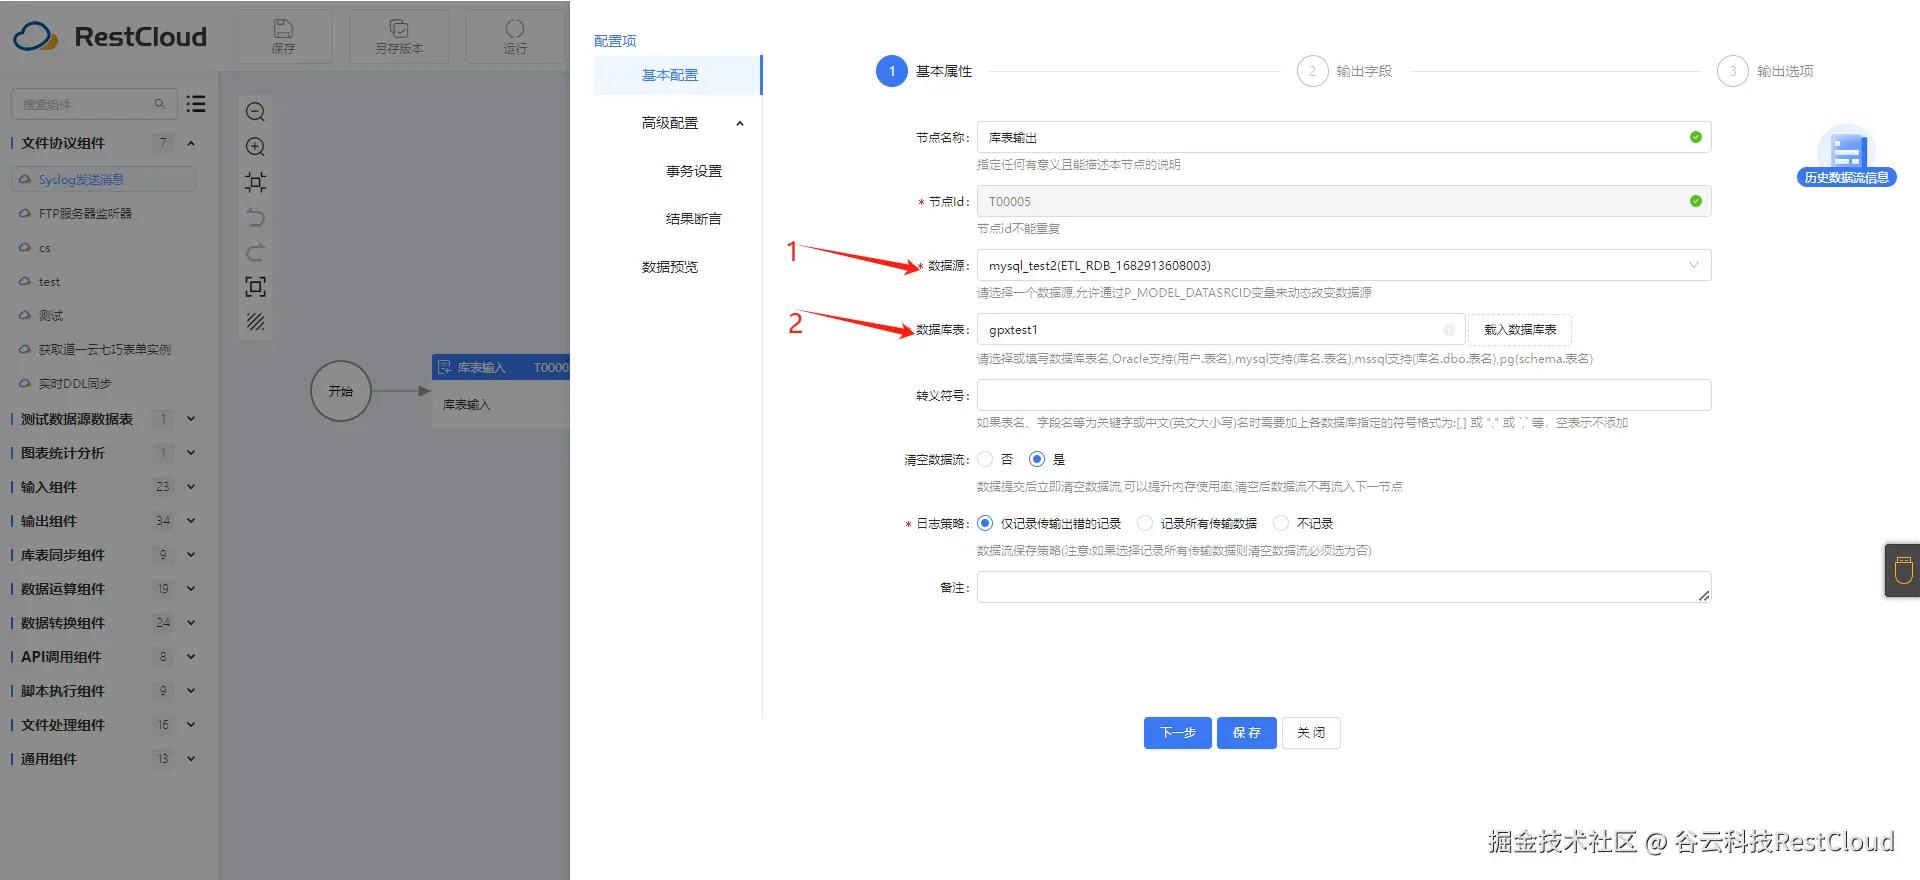
Task: Focus the 搜索组件 search box
Action: 94,104
